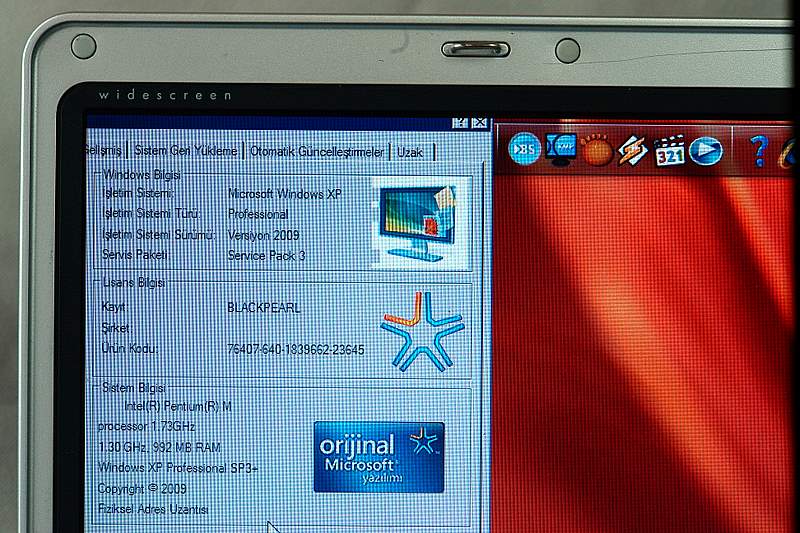Click the "Lisans Bilgisi" group heading

point(134,283)
